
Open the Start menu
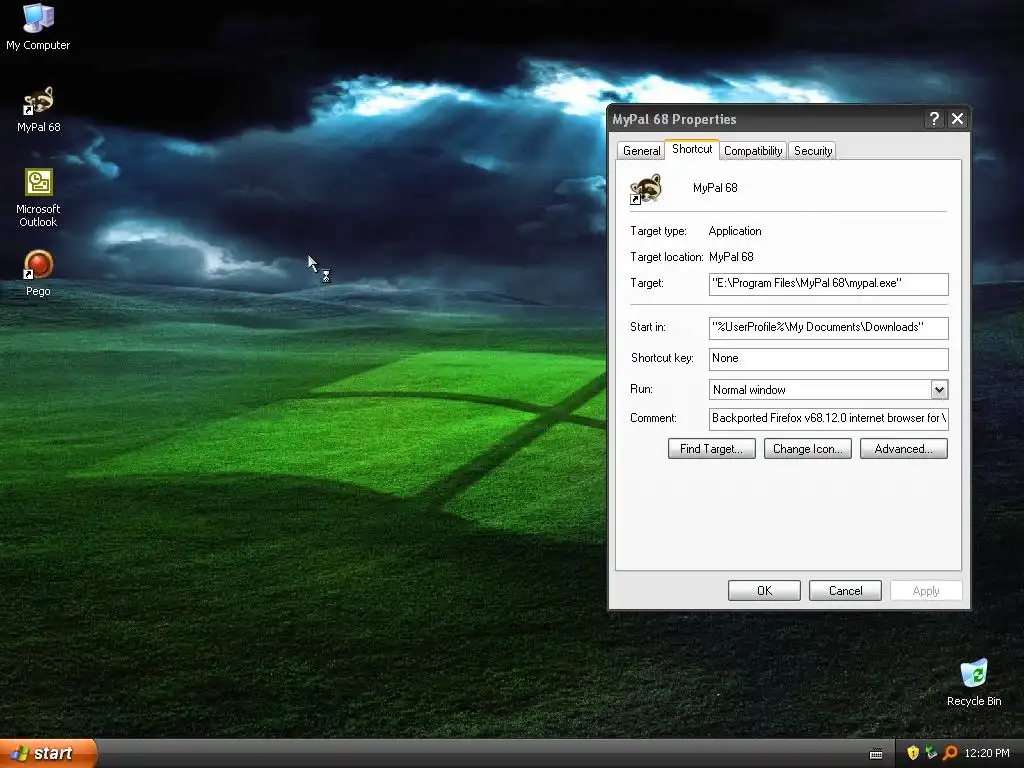(x=48, y=753)
